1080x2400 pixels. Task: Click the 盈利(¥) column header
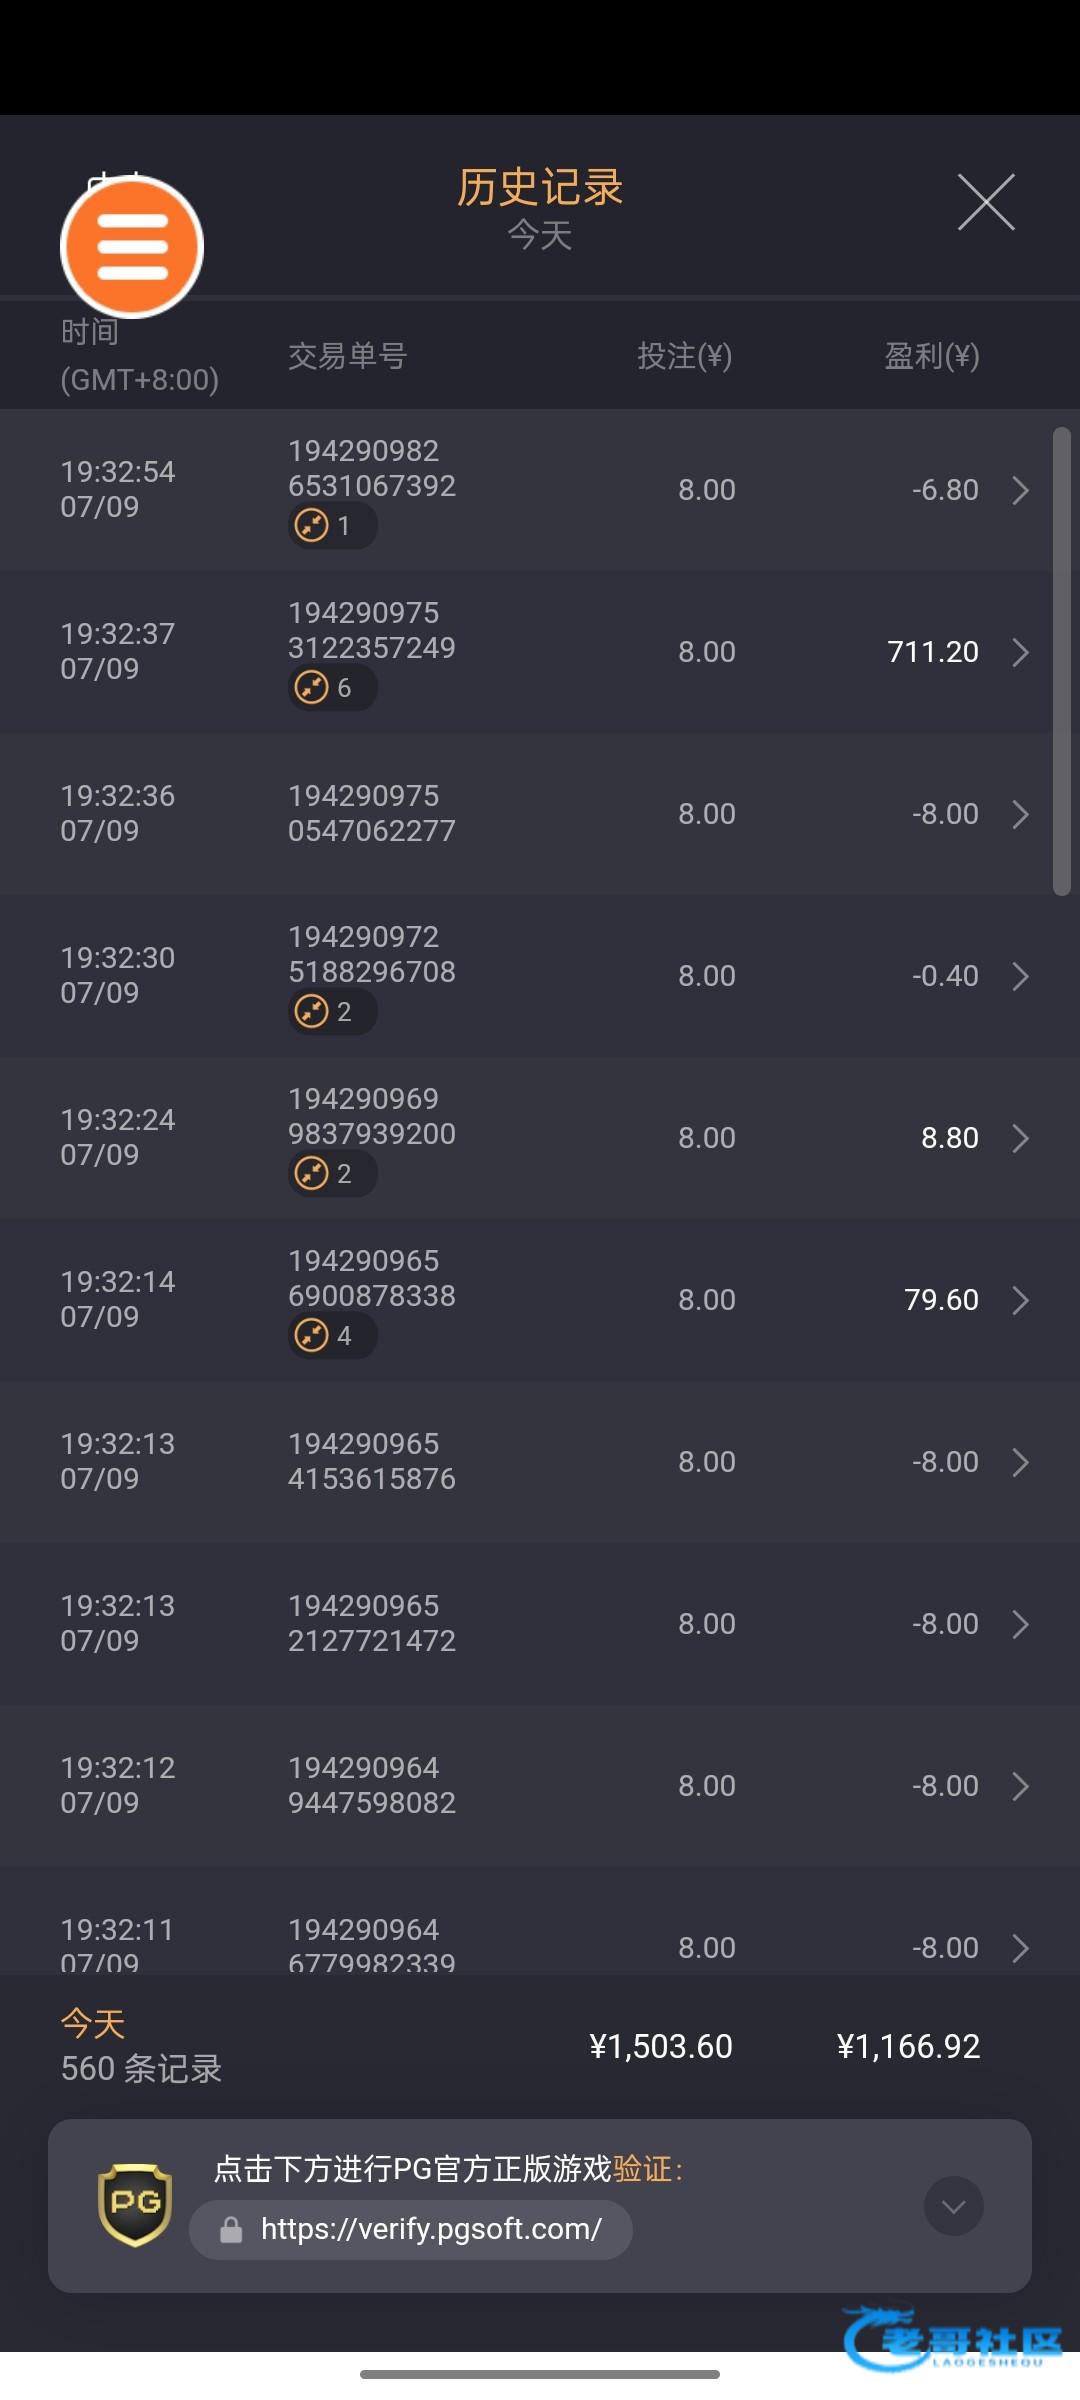[x=931, y=356]
